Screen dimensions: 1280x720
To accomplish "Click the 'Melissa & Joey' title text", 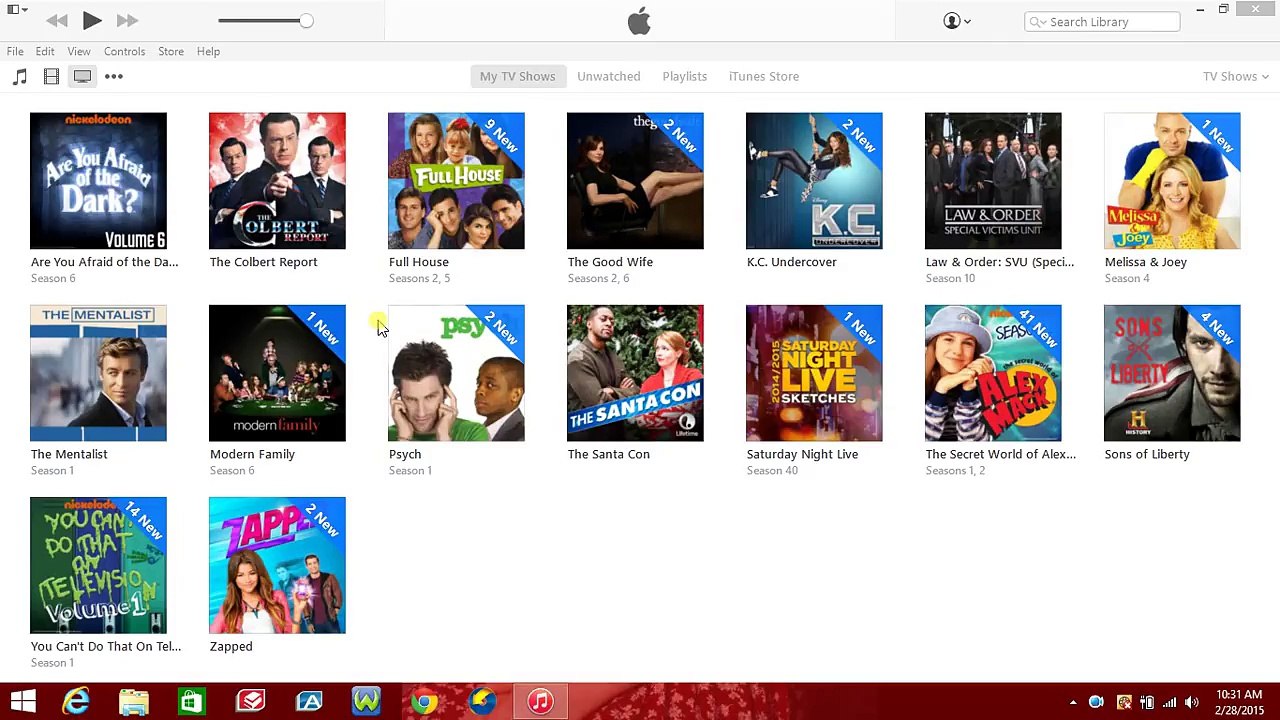I will tap(1145, 262).
